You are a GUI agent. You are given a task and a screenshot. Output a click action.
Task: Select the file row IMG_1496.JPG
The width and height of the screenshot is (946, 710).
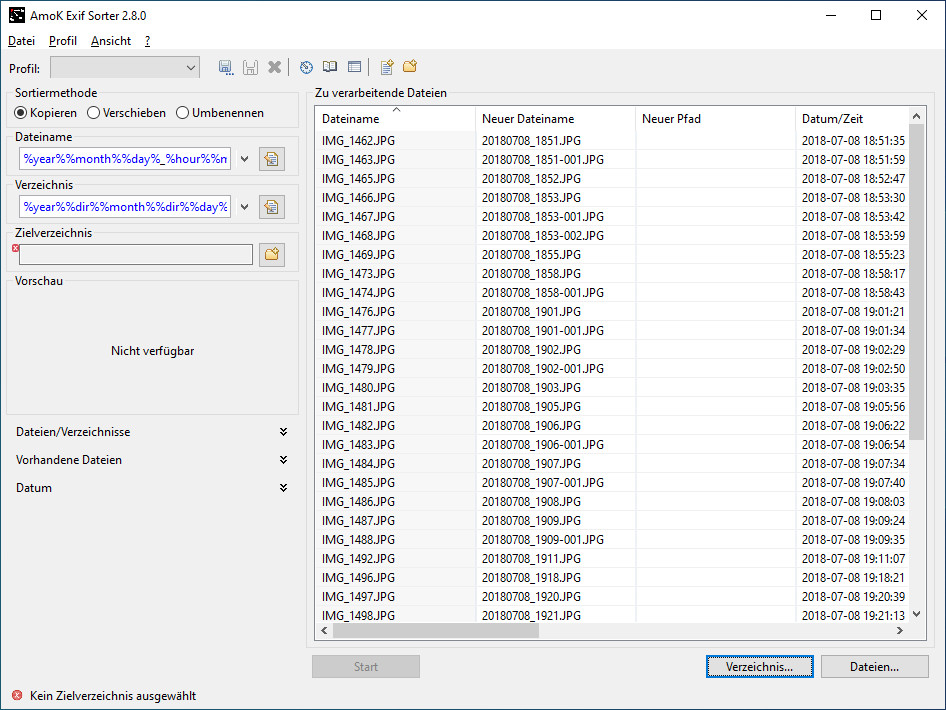612,578
